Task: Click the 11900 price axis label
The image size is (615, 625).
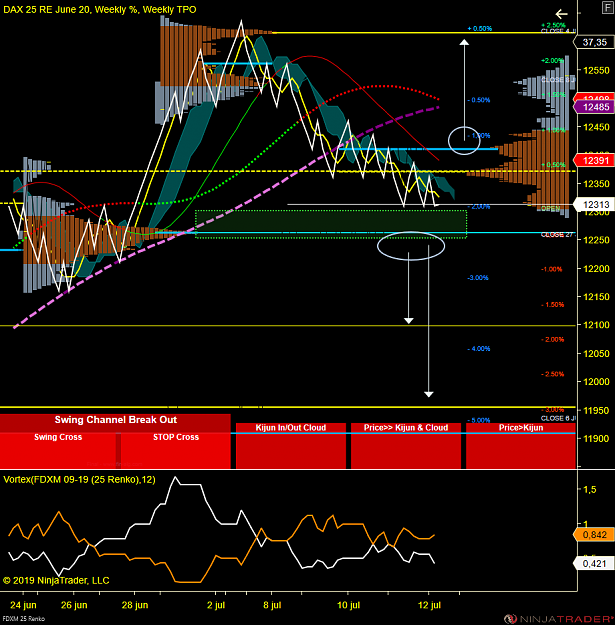Action: pos(596,438)
